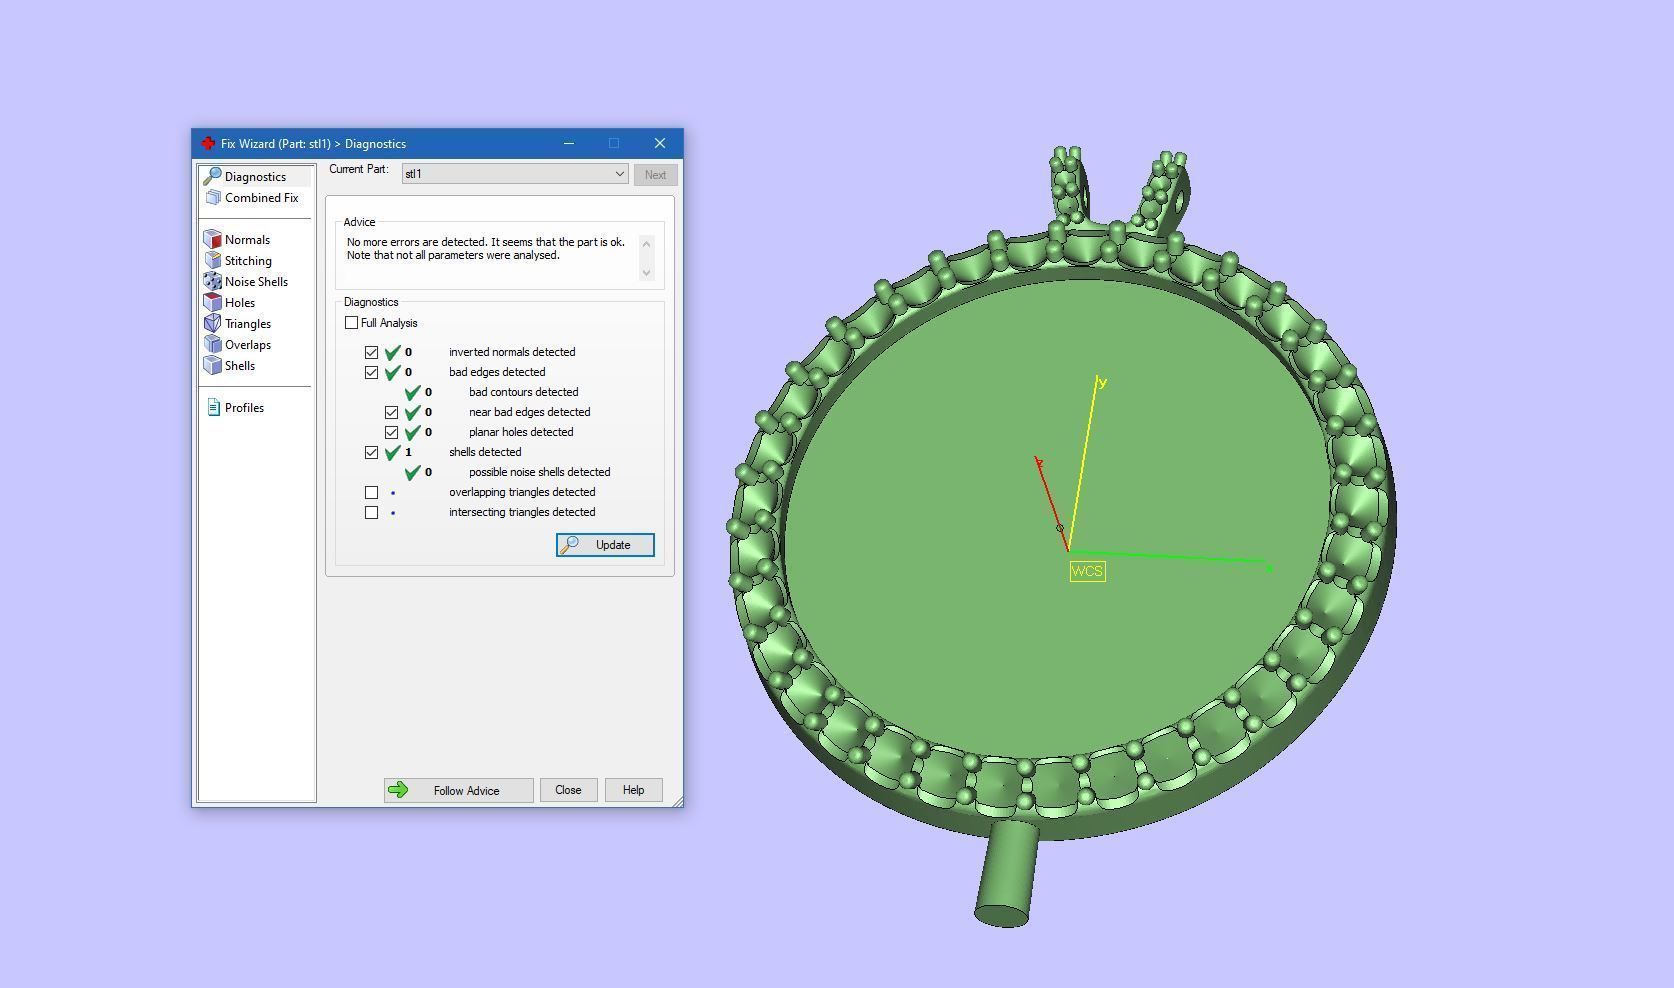Open the Current Part dropdown showing stl1
The image size is (1674, 988).
[515, 174]
